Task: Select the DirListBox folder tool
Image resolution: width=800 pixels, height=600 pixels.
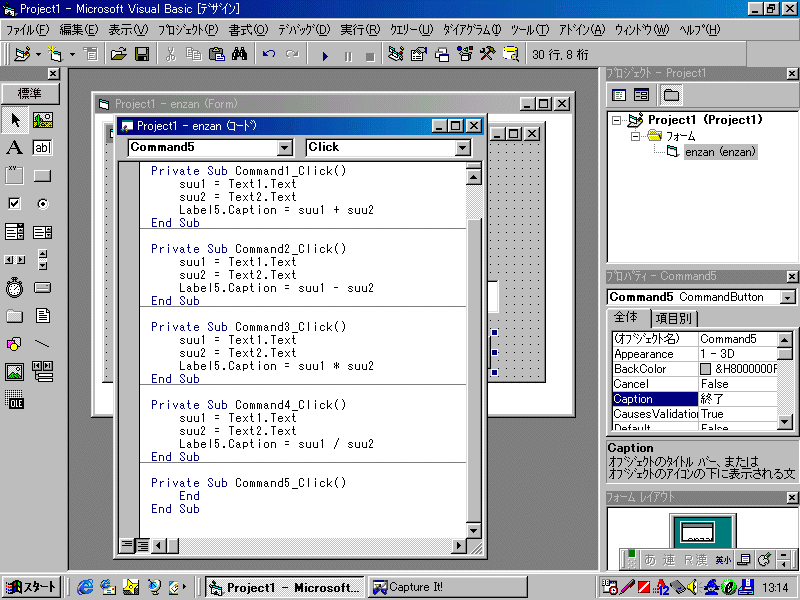Action: (15, 316)
